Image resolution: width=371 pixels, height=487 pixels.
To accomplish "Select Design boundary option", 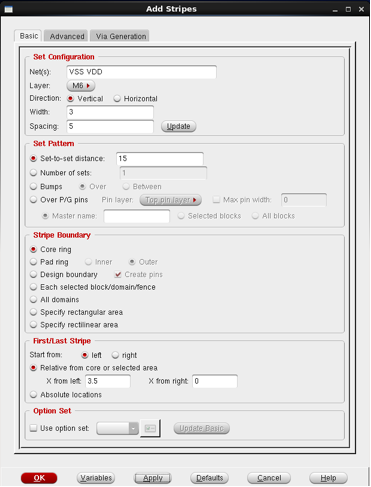I will (33, 275).
